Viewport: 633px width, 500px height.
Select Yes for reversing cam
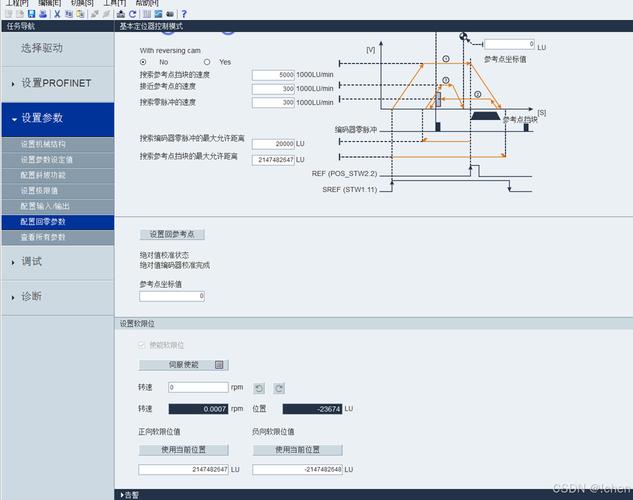(207, 62)
